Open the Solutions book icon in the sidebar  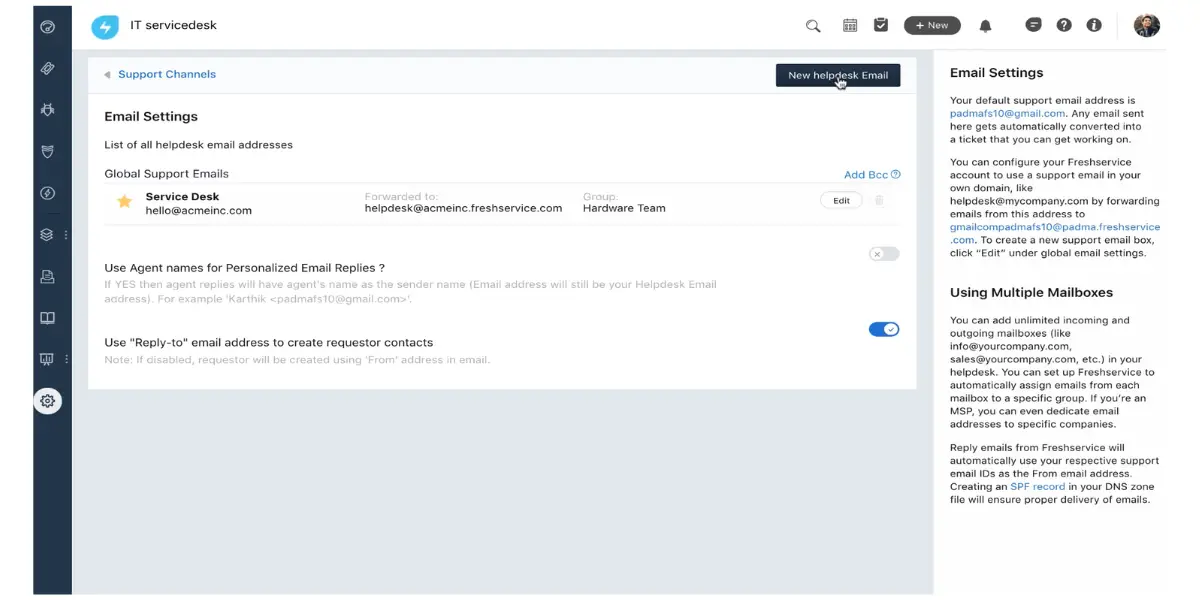pyautogui.click(x=47, y=318)
